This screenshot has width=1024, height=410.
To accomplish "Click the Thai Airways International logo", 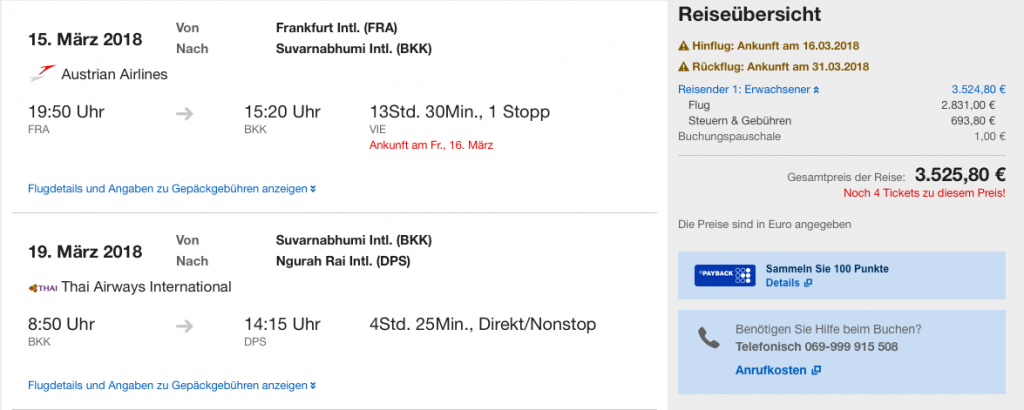I will (x=43, y=287).
